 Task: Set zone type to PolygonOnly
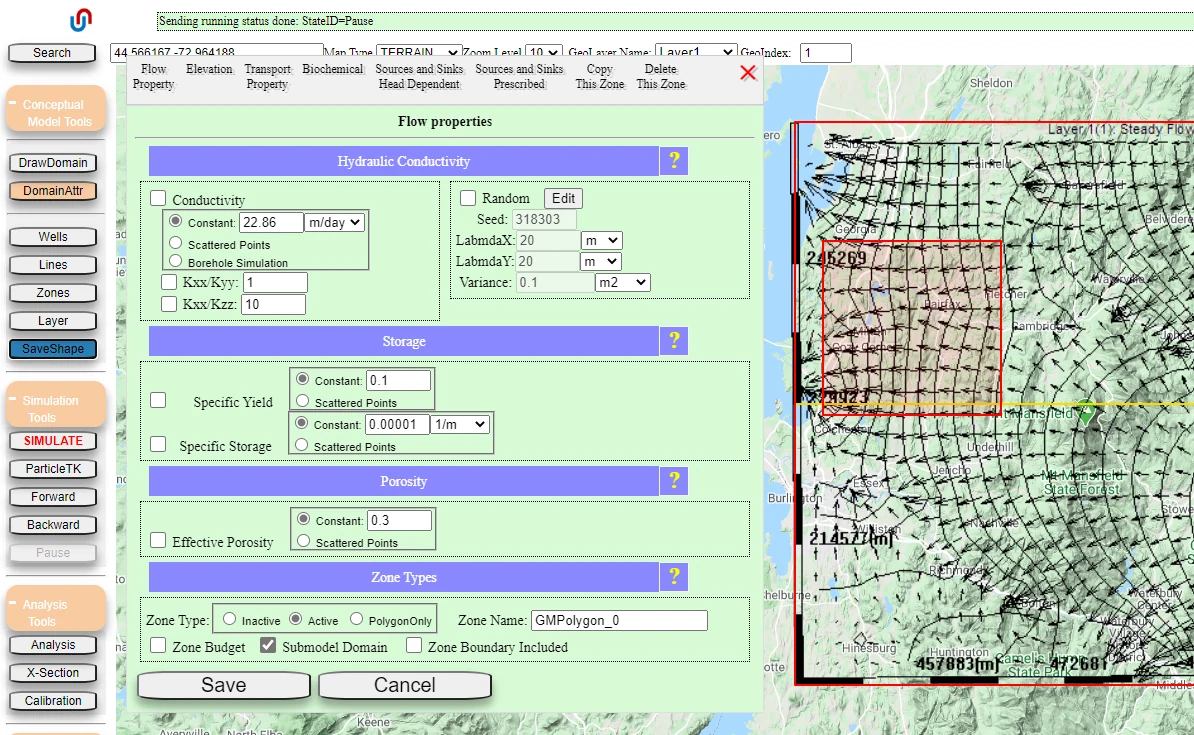356,619
